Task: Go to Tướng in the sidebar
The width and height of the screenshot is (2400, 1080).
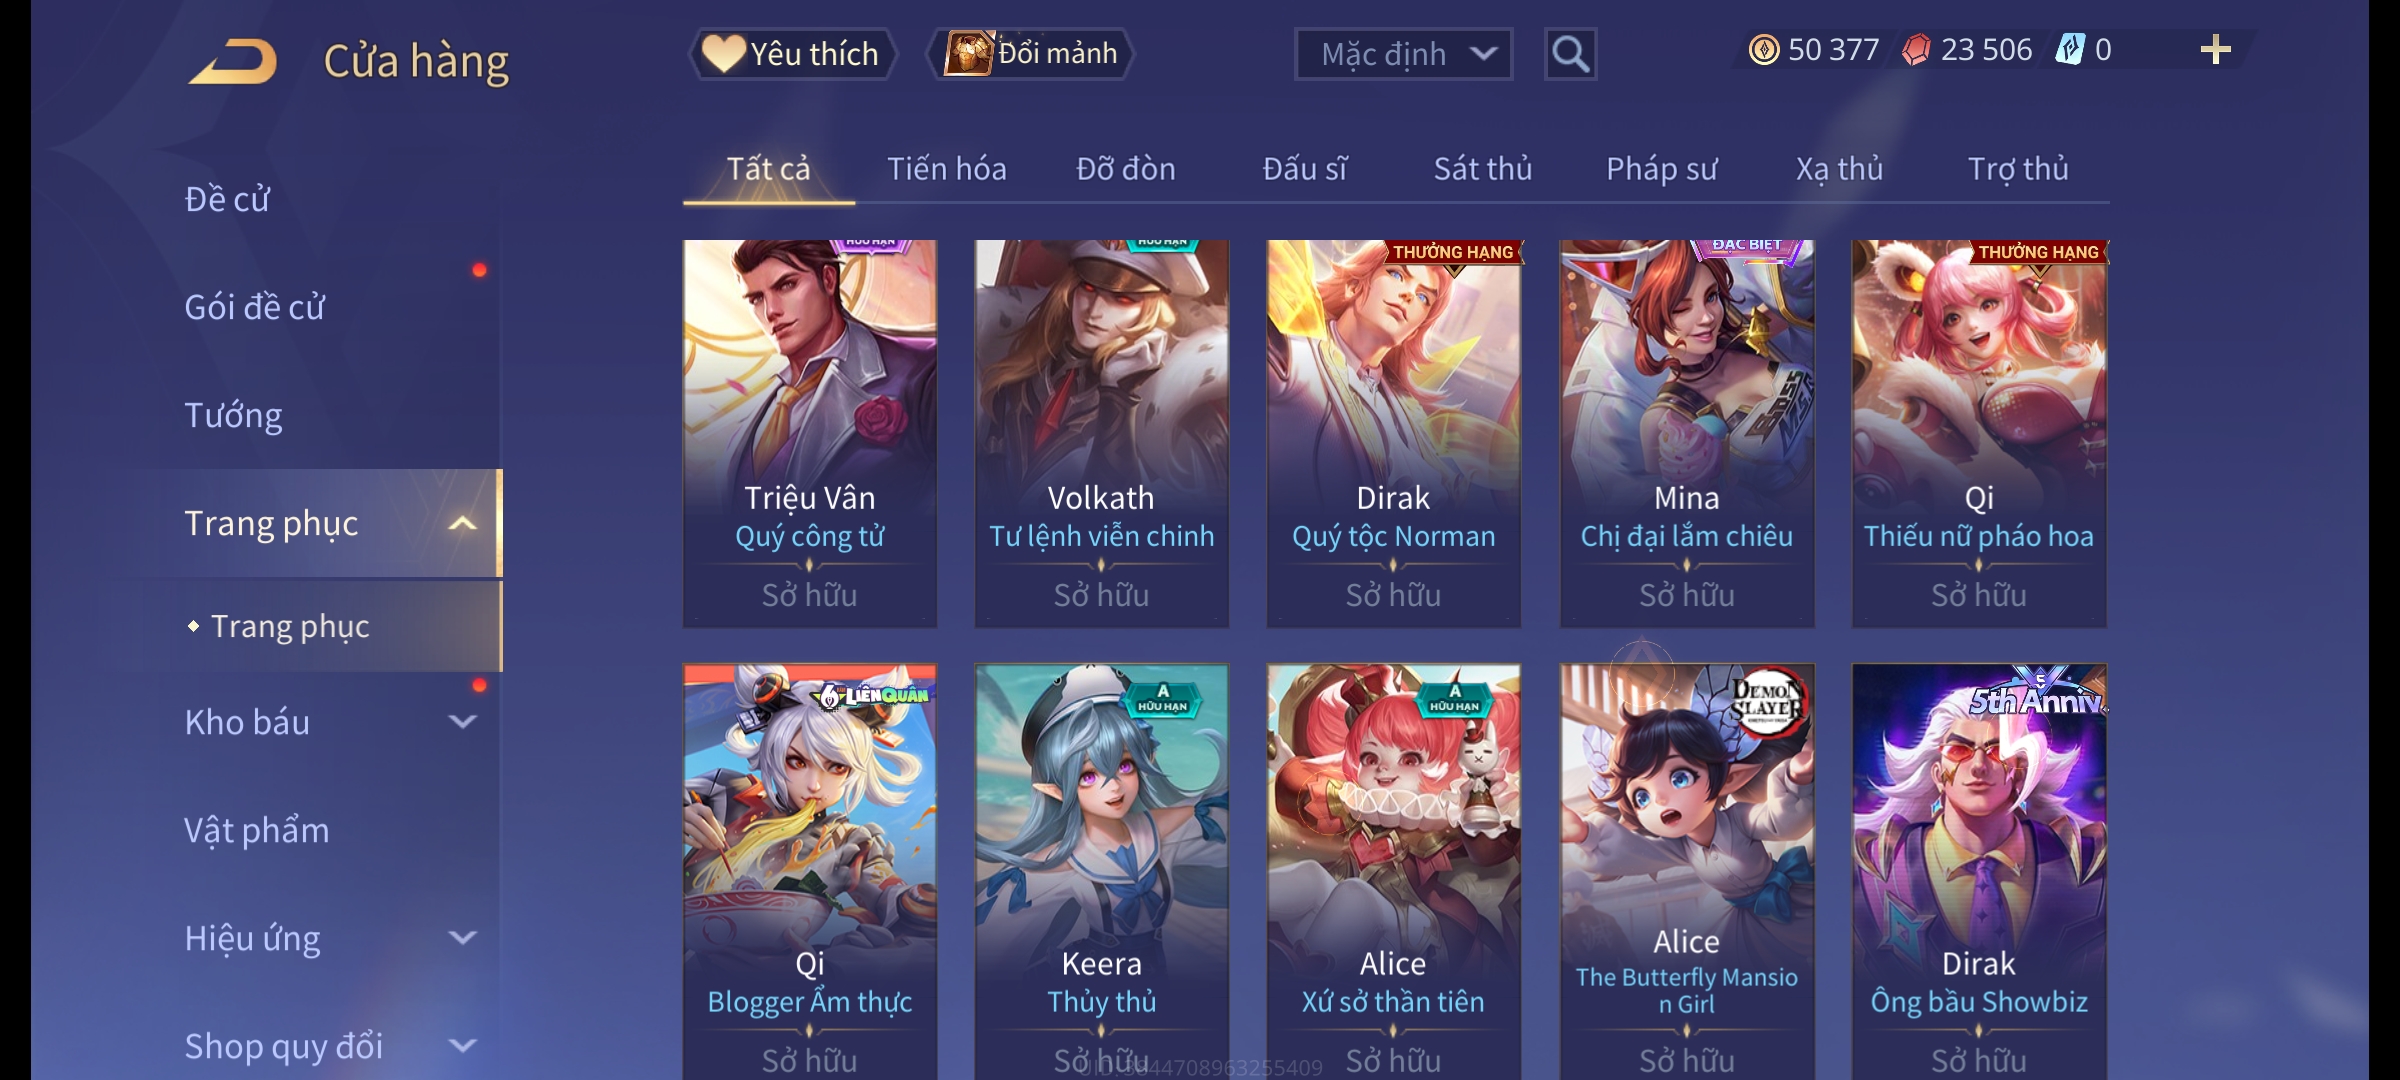Action: (x=233, y=415)
